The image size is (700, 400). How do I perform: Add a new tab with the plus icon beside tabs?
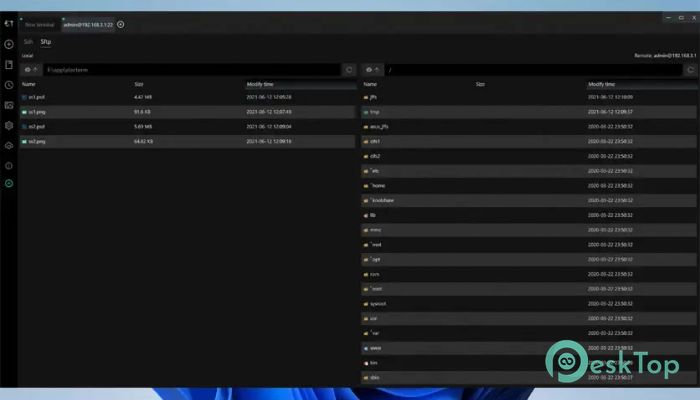point(121,25)
